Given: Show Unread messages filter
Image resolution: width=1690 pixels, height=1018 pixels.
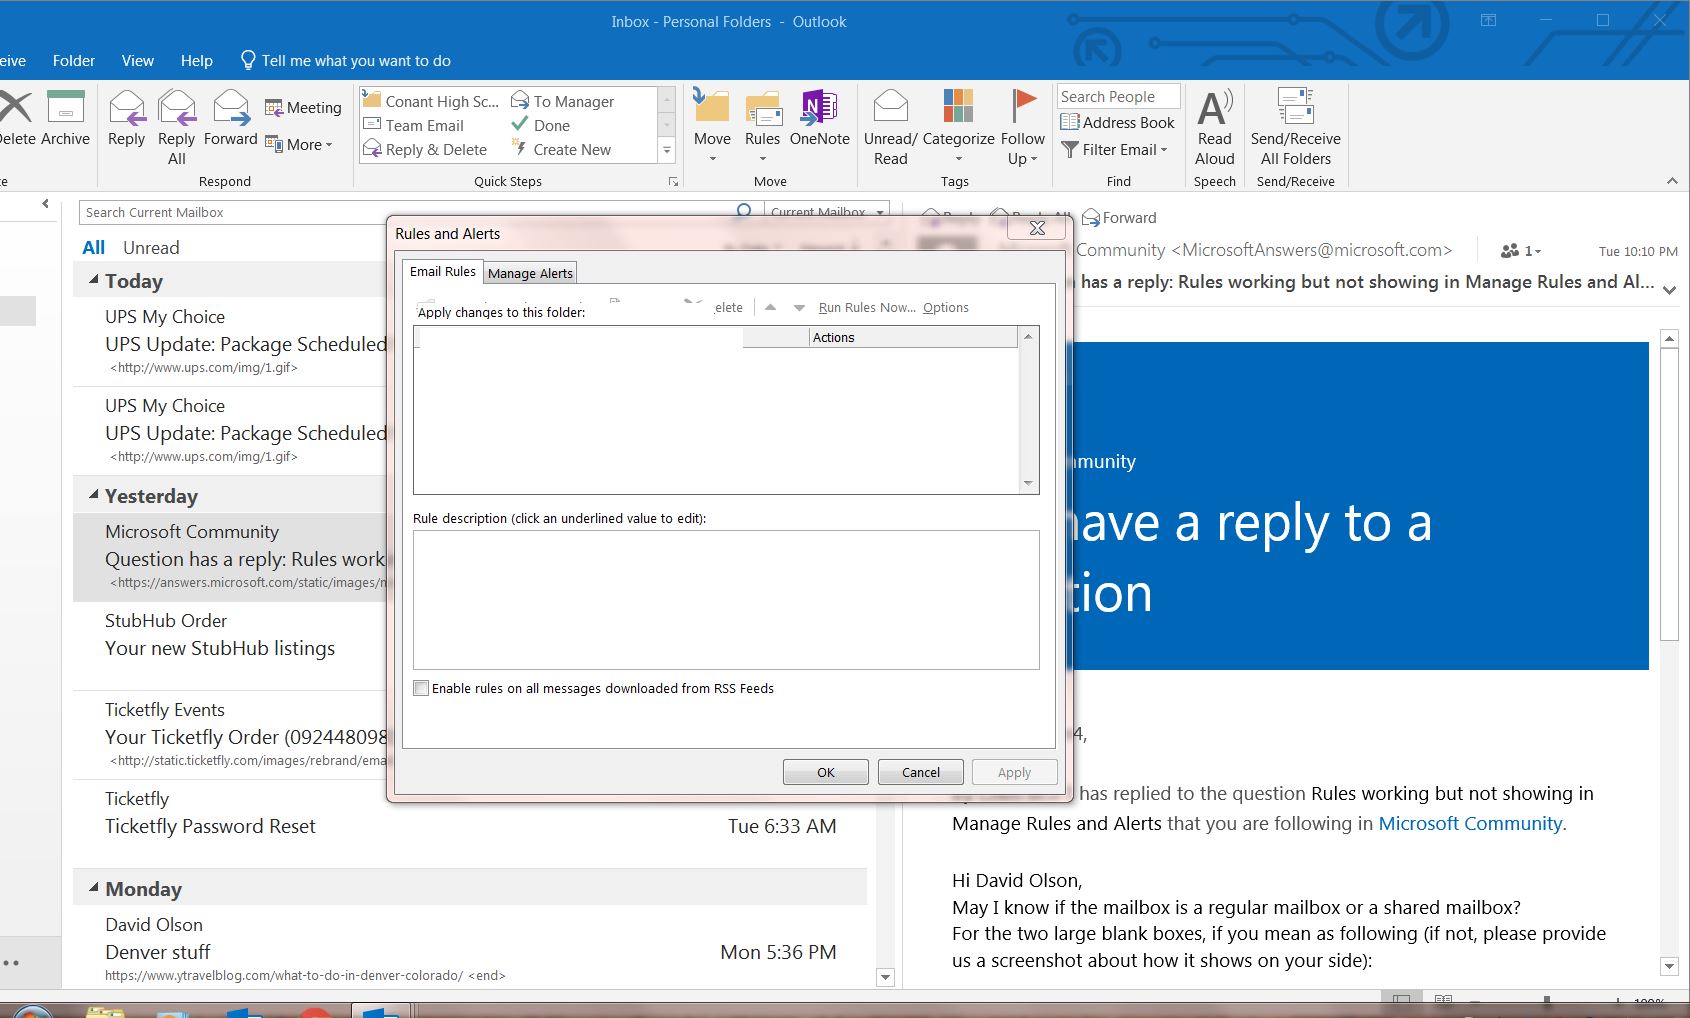Looking at the screenshot, I should click(151, 247).
